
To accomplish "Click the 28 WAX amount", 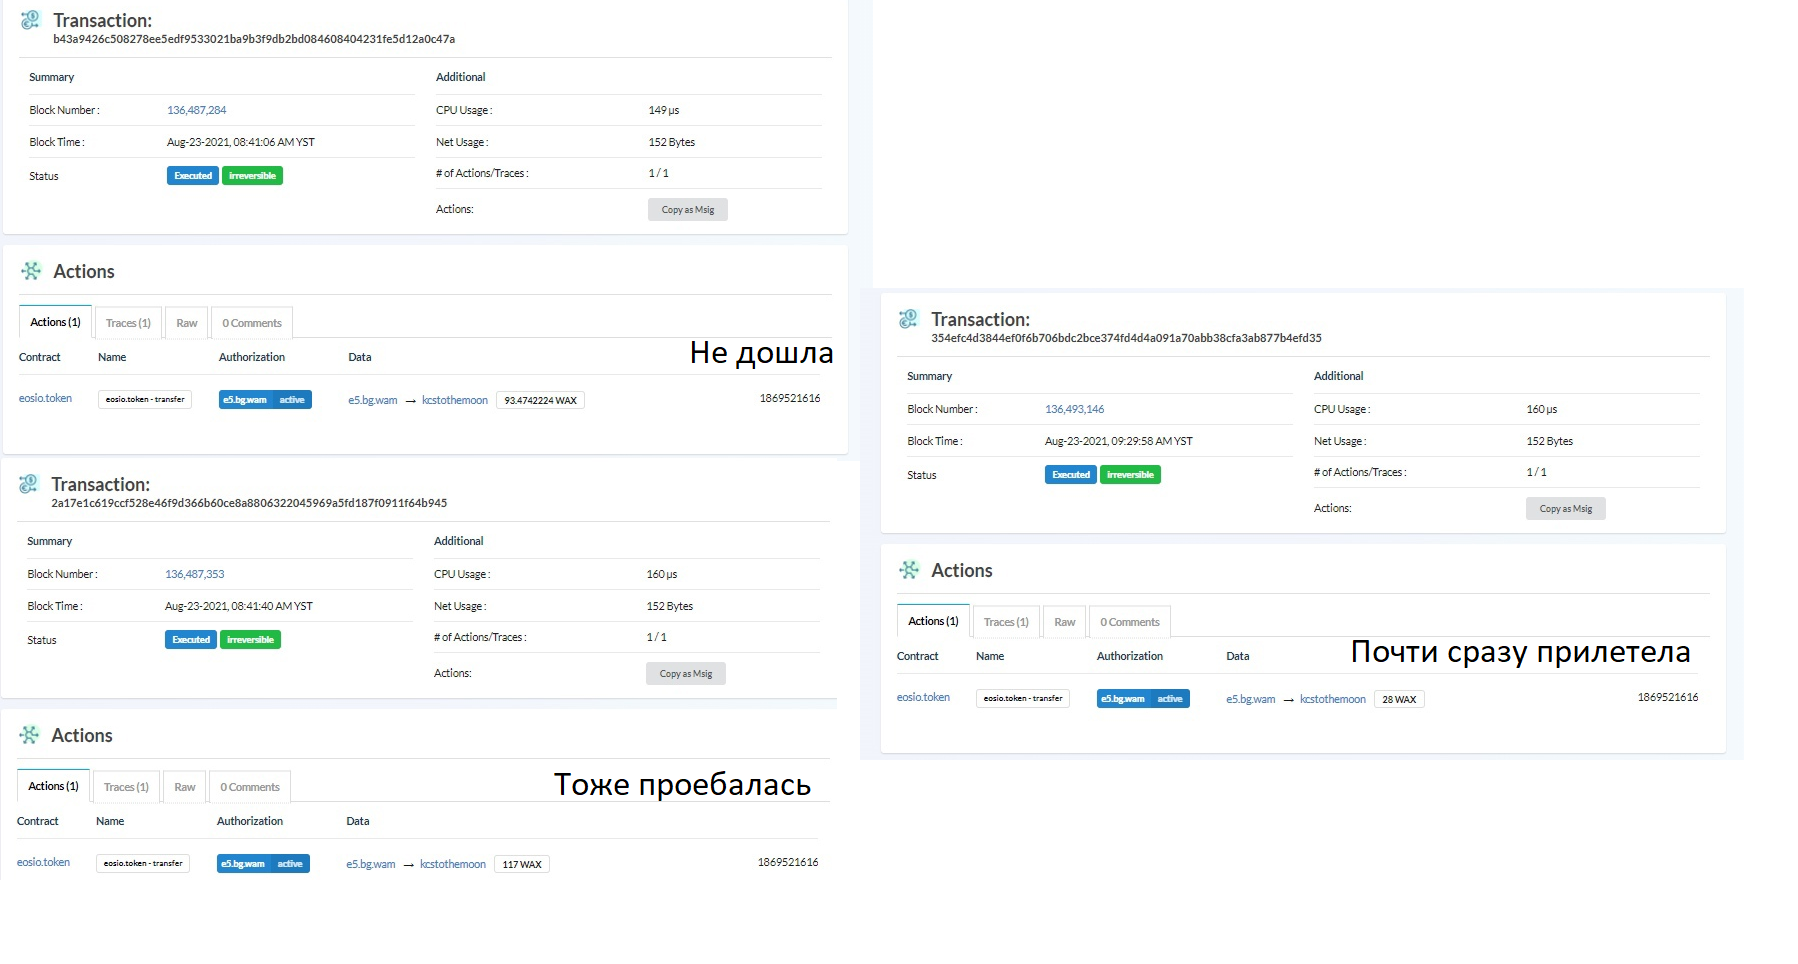I will point(1399,699).
